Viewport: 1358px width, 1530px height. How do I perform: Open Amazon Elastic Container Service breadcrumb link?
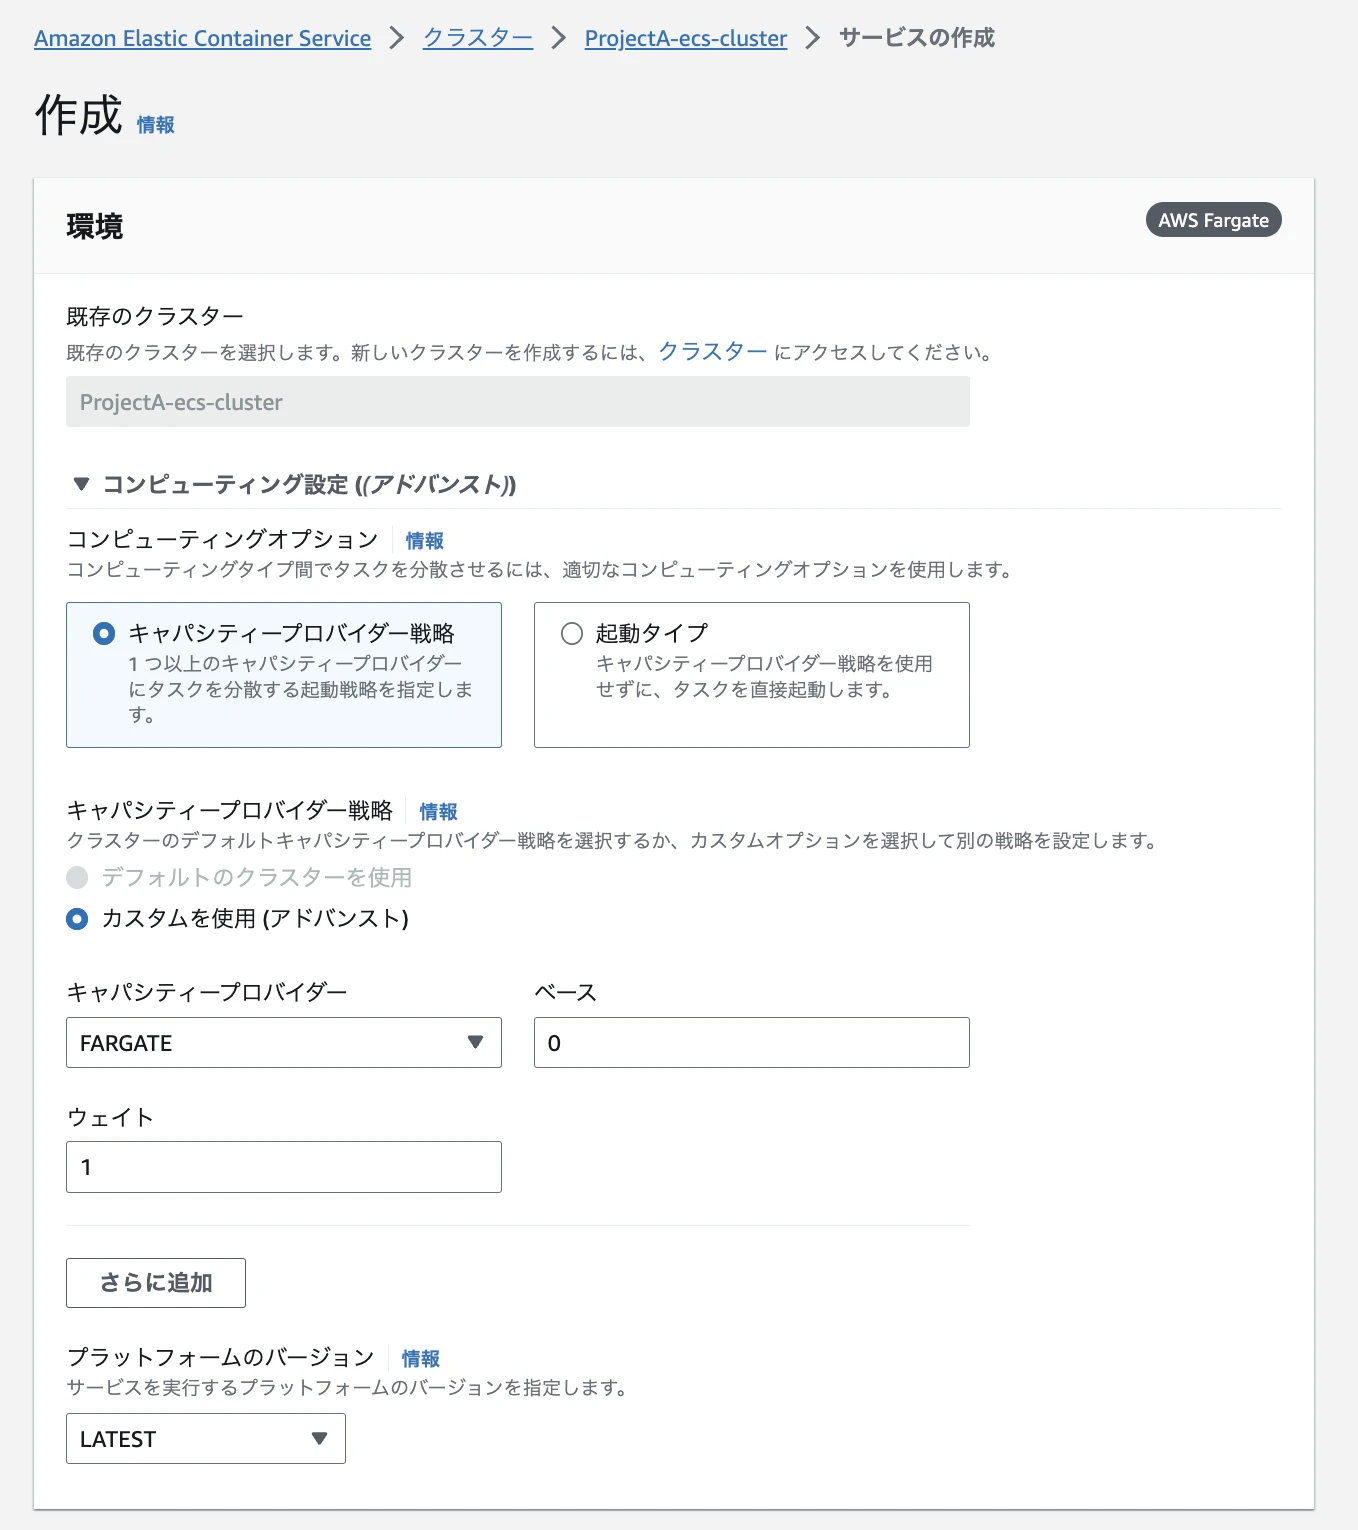click(x=202, y=38)
